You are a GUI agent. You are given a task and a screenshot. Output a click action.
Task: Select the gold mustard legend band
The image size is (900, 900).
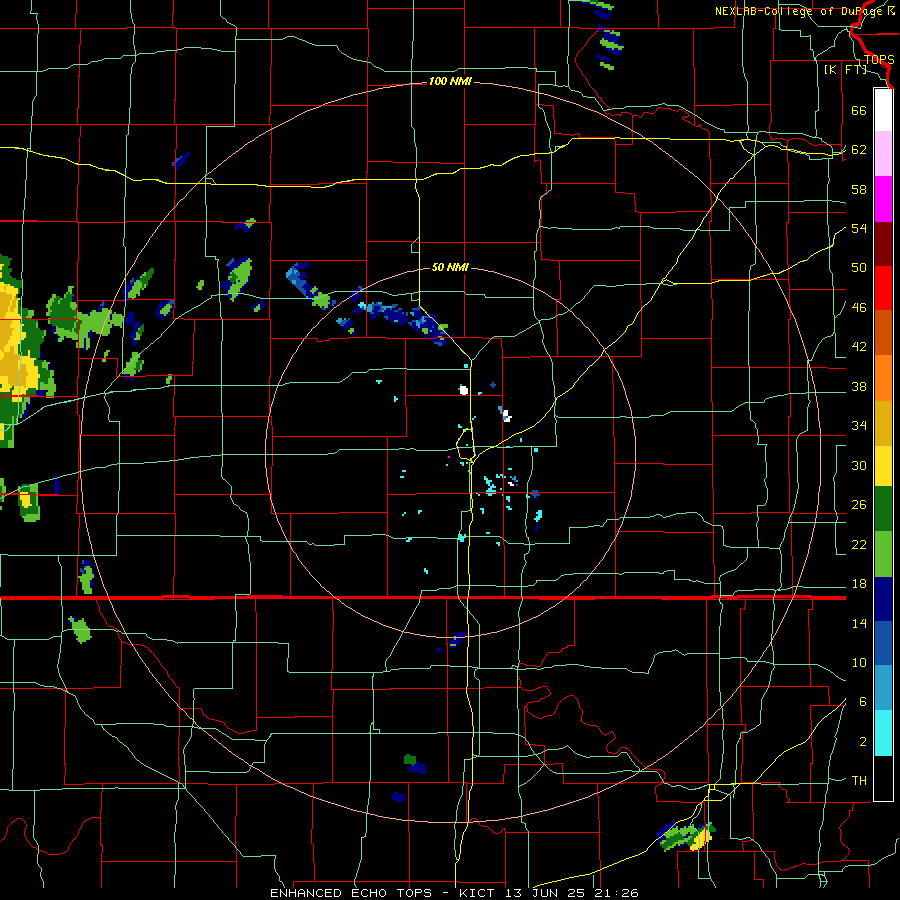883,423
